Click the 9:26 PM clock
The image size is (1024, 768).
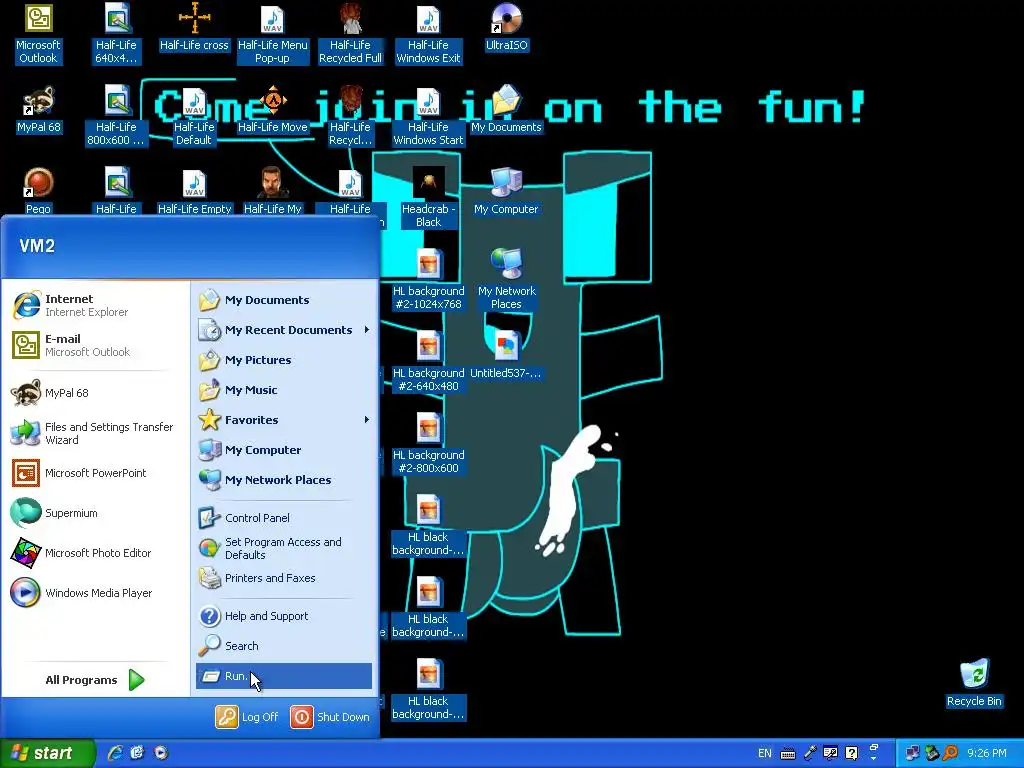point(986,753)
